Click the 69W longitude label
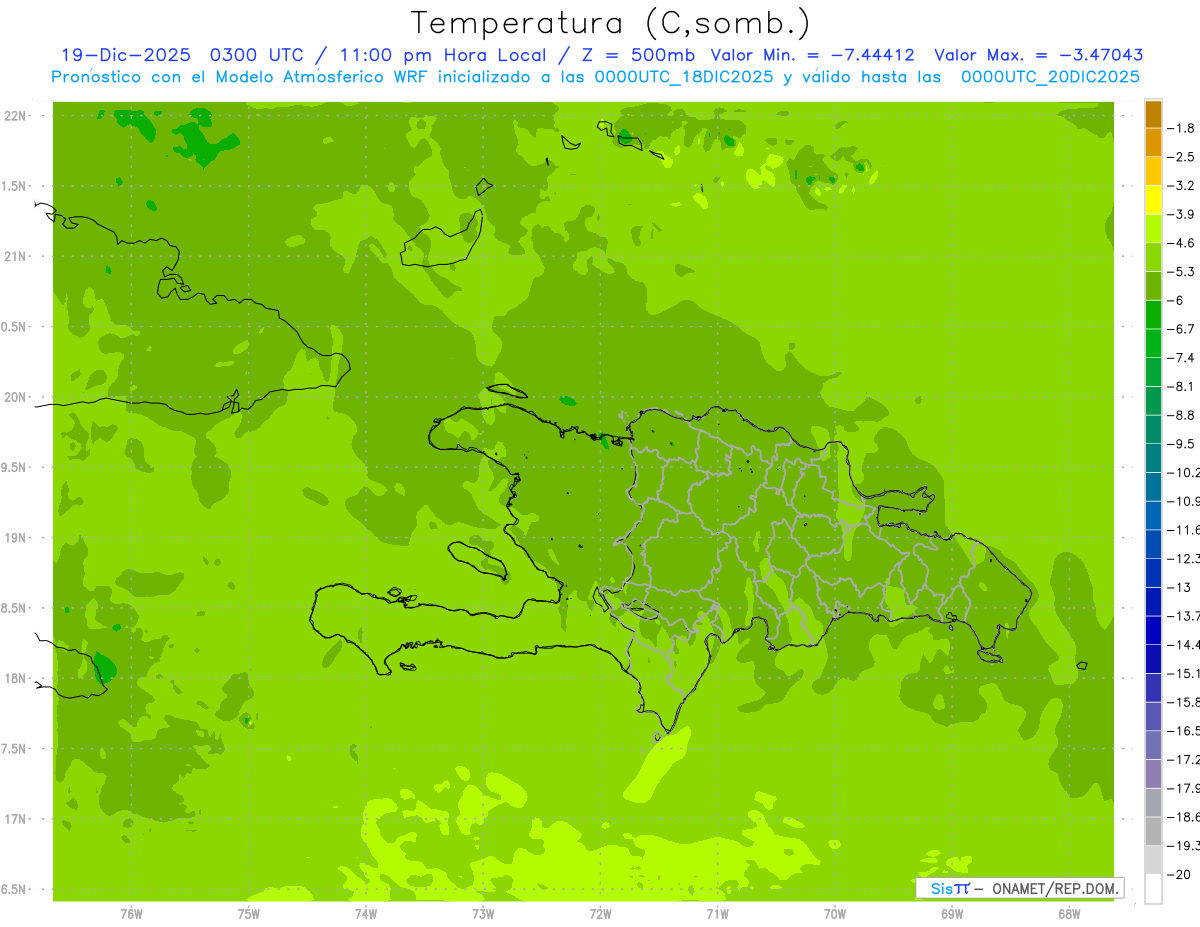Viewport: 1200px width, 927px height. click(x=952, y=914)
